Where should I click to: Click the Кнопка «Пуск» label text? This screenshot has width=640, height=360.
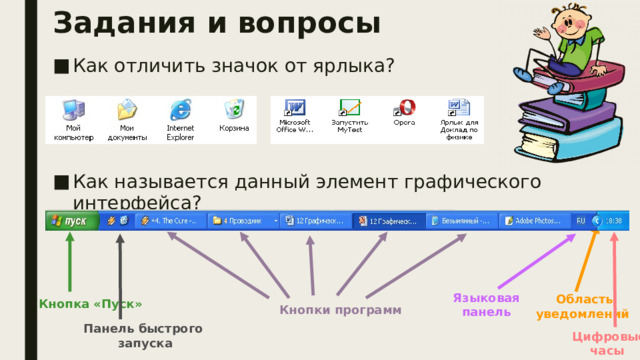(91, 304)
